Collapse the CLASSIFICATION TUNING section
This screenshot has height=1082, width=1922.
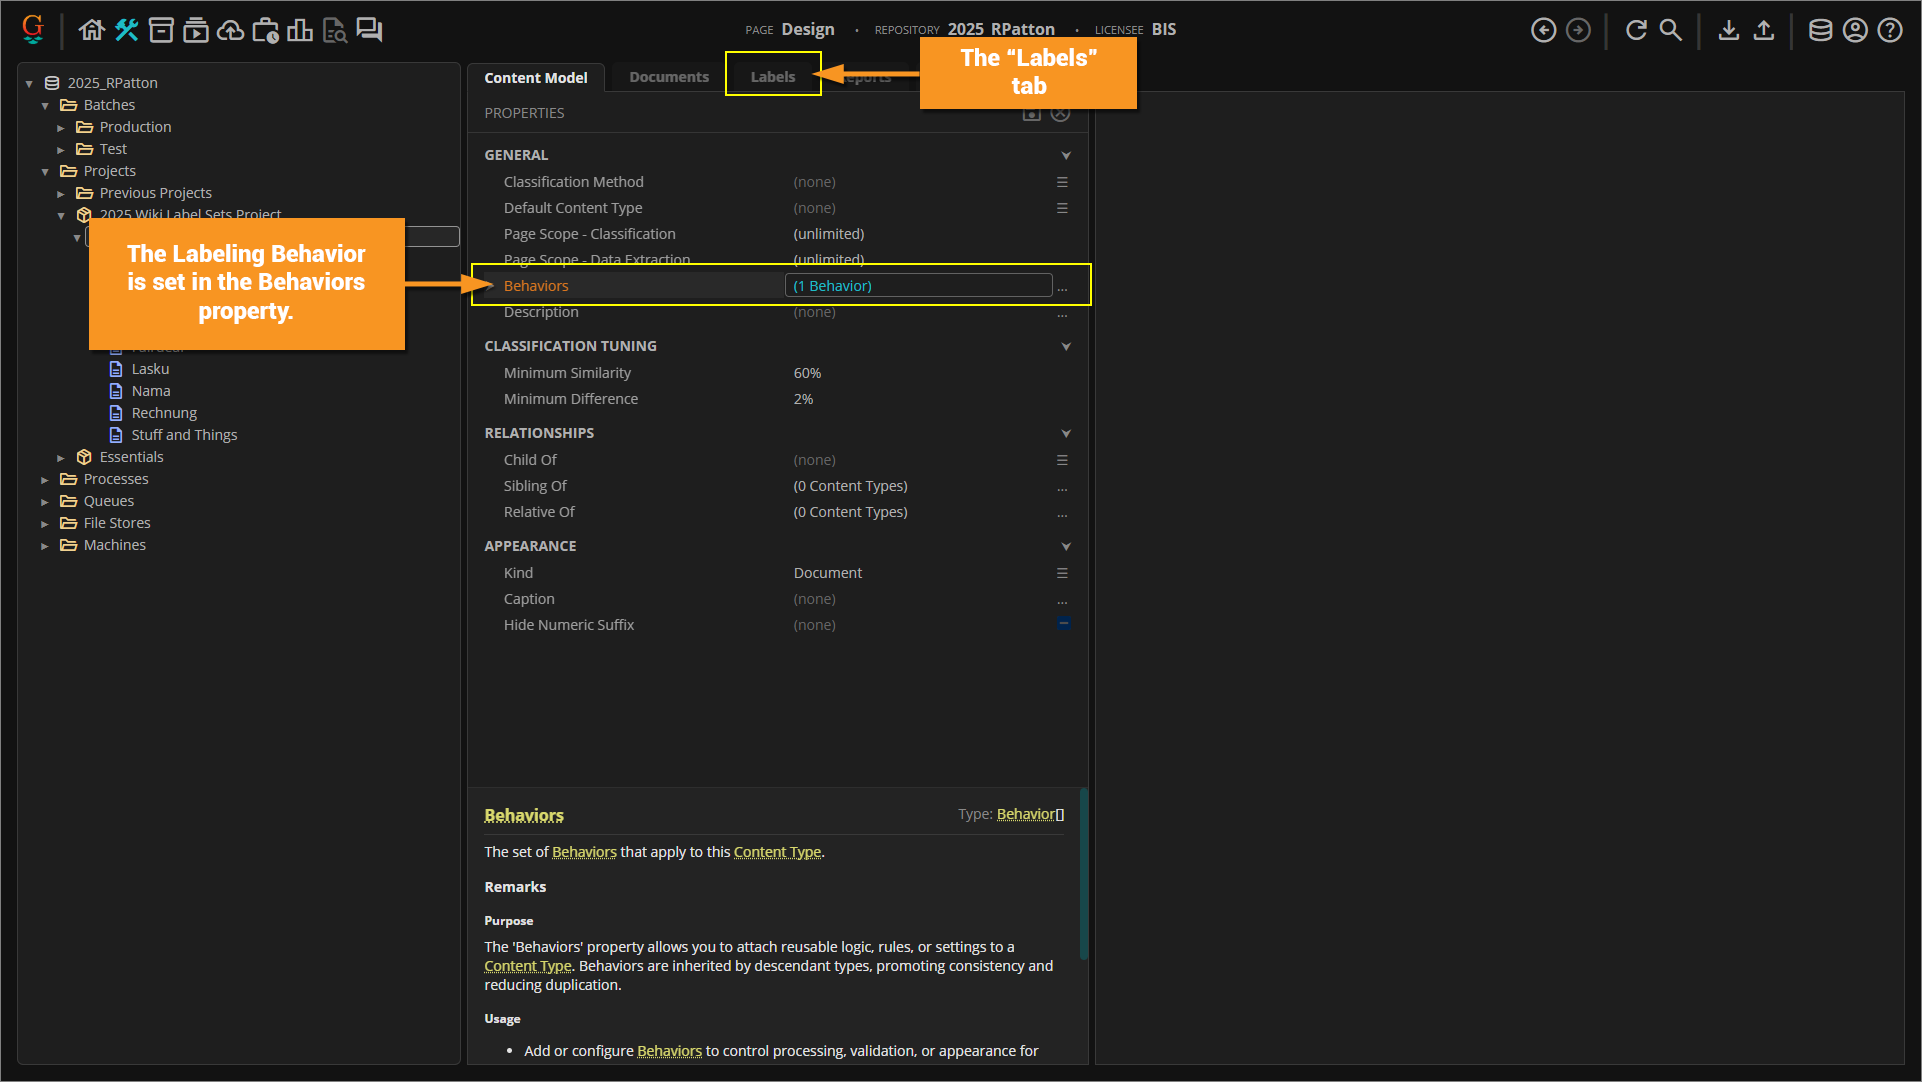[1065, 346]
